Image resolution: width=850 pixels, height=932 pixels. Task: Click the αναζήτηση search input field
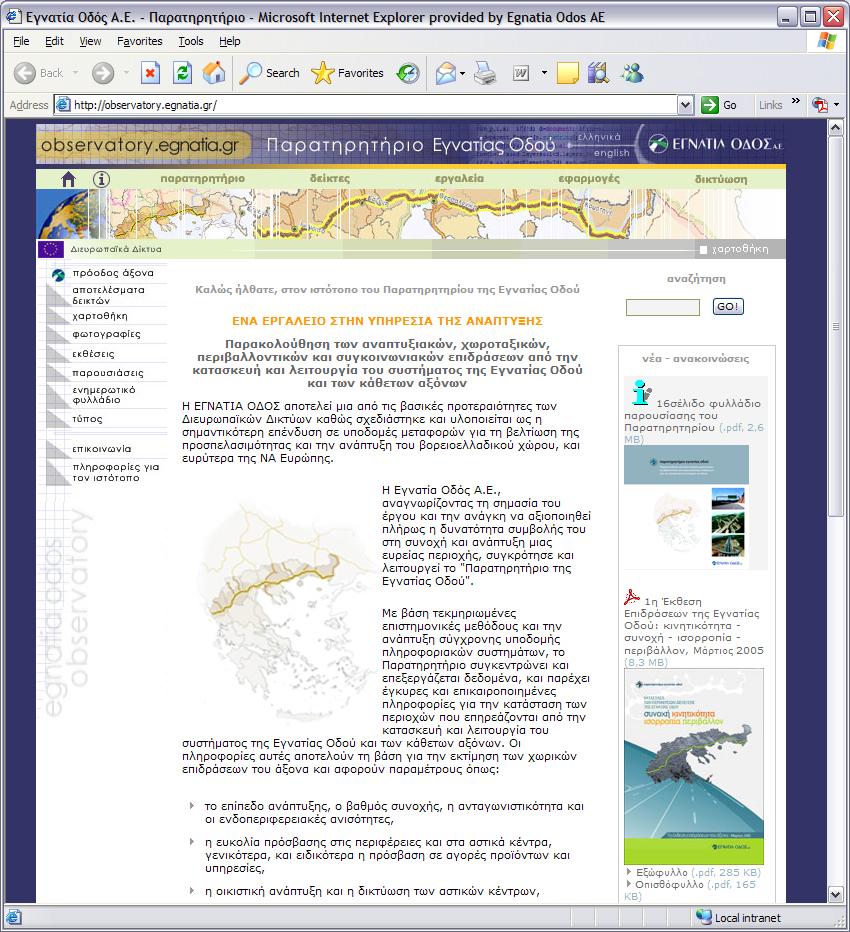[663, 307]
